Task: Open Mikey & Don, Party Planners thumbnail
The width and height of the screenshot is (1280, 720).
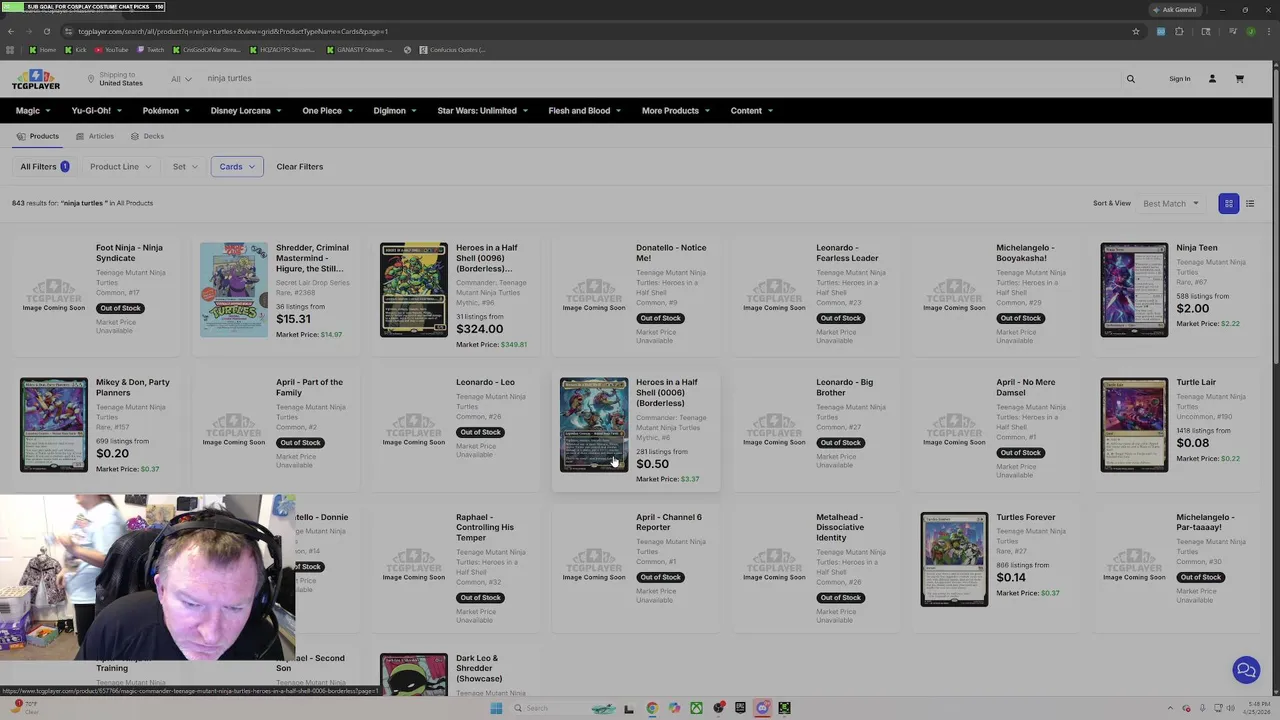Action: point(54,425)
